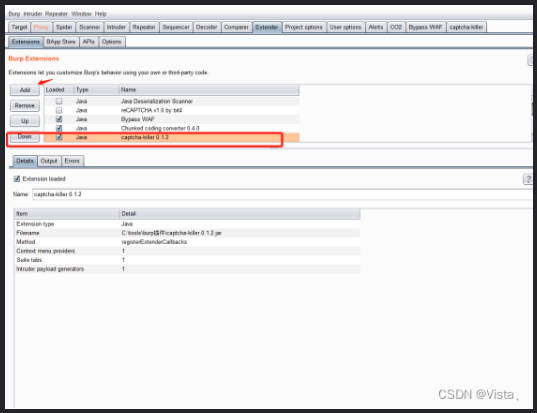Select the Extensions sub-tab
Screen dimensions: 537x413
pos(26,42)
